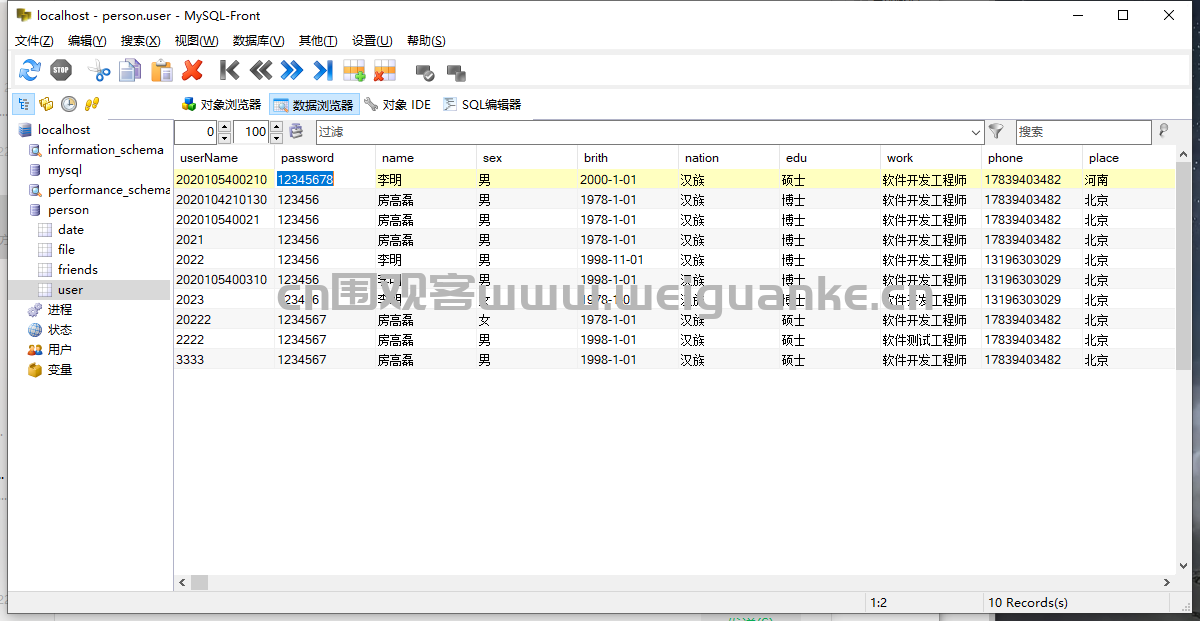Image resolution: width=1200 pixels, height=621 pixels.
Task: Go to last record with the toolbar arrow
Action: (322, 70)
